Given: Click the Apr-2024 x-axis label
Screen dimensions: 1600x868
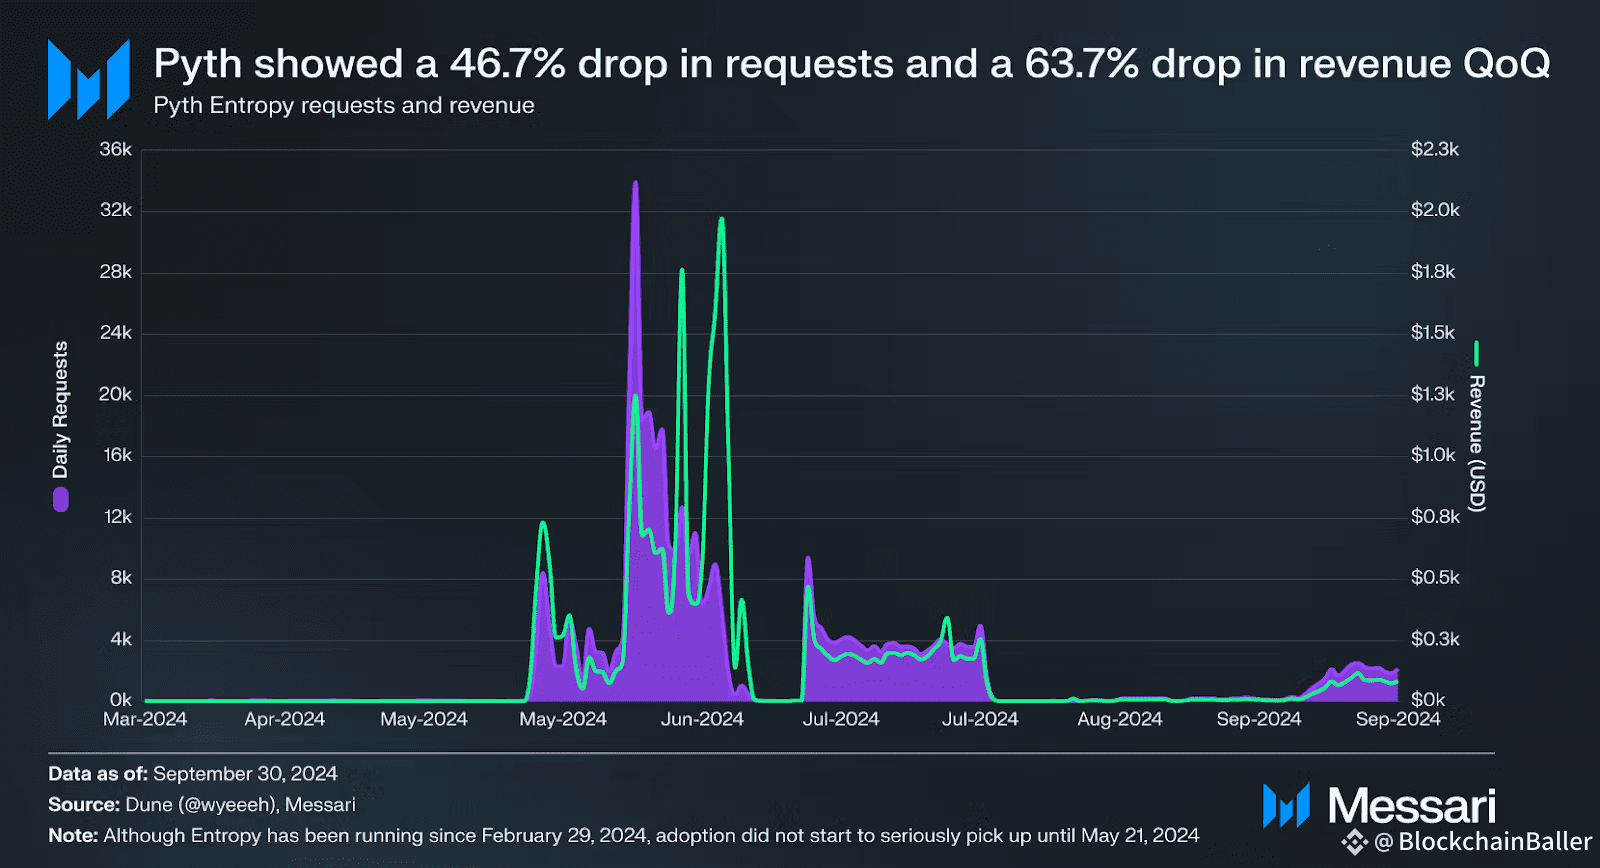Looking at the screenshot, I should pos(285,719).
